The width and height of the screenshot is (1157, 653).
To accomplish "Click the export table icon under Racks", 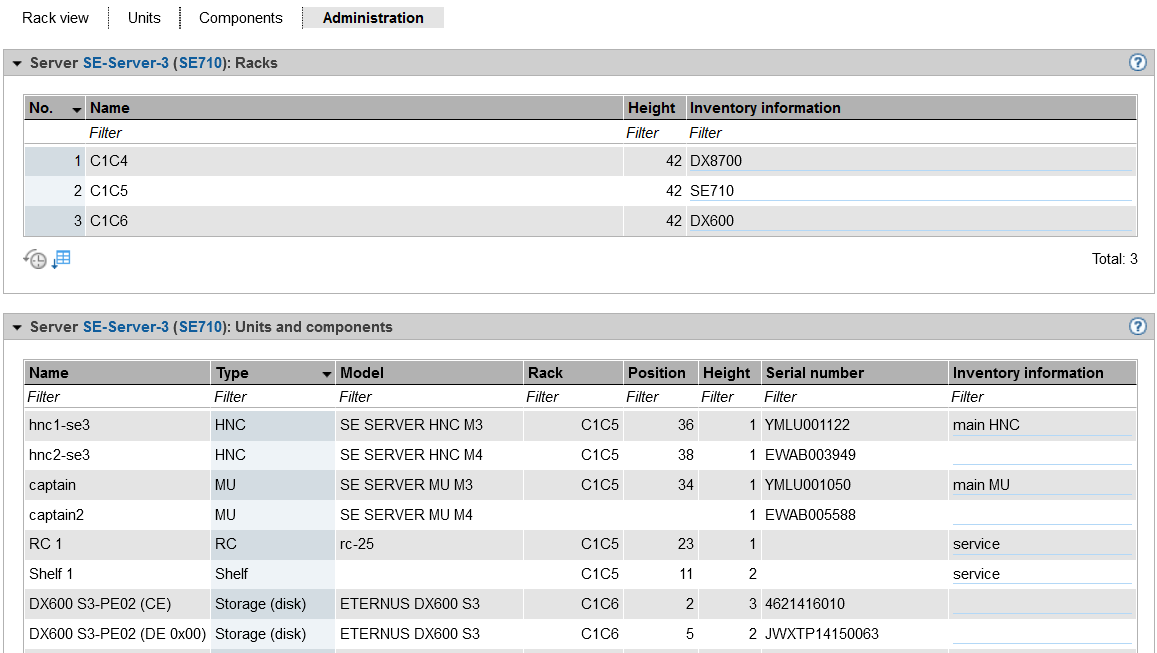I will tap(62, 259).
